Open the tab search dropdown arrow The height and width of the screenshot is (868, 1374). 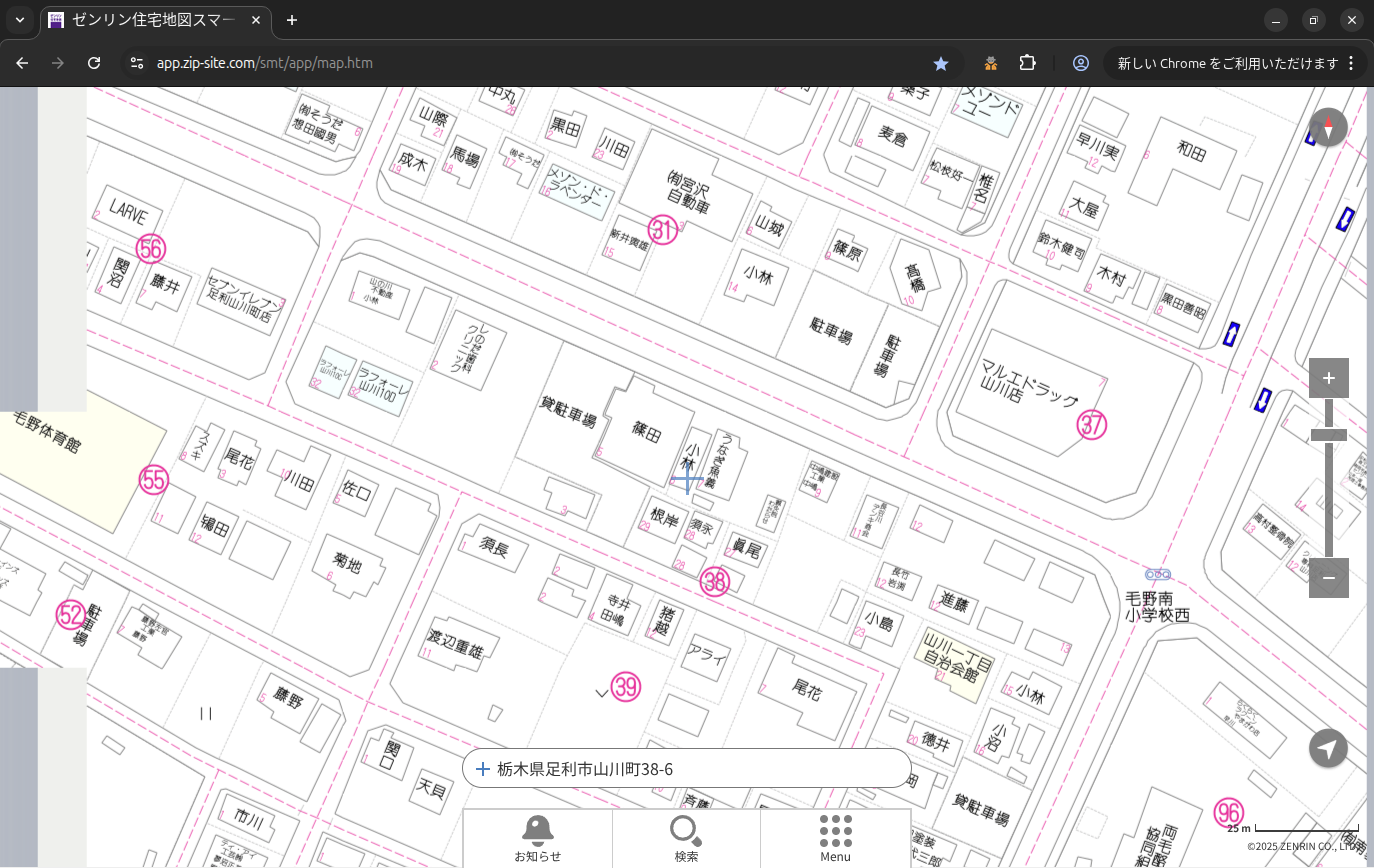pyautogui.click(x=19, y=20)
